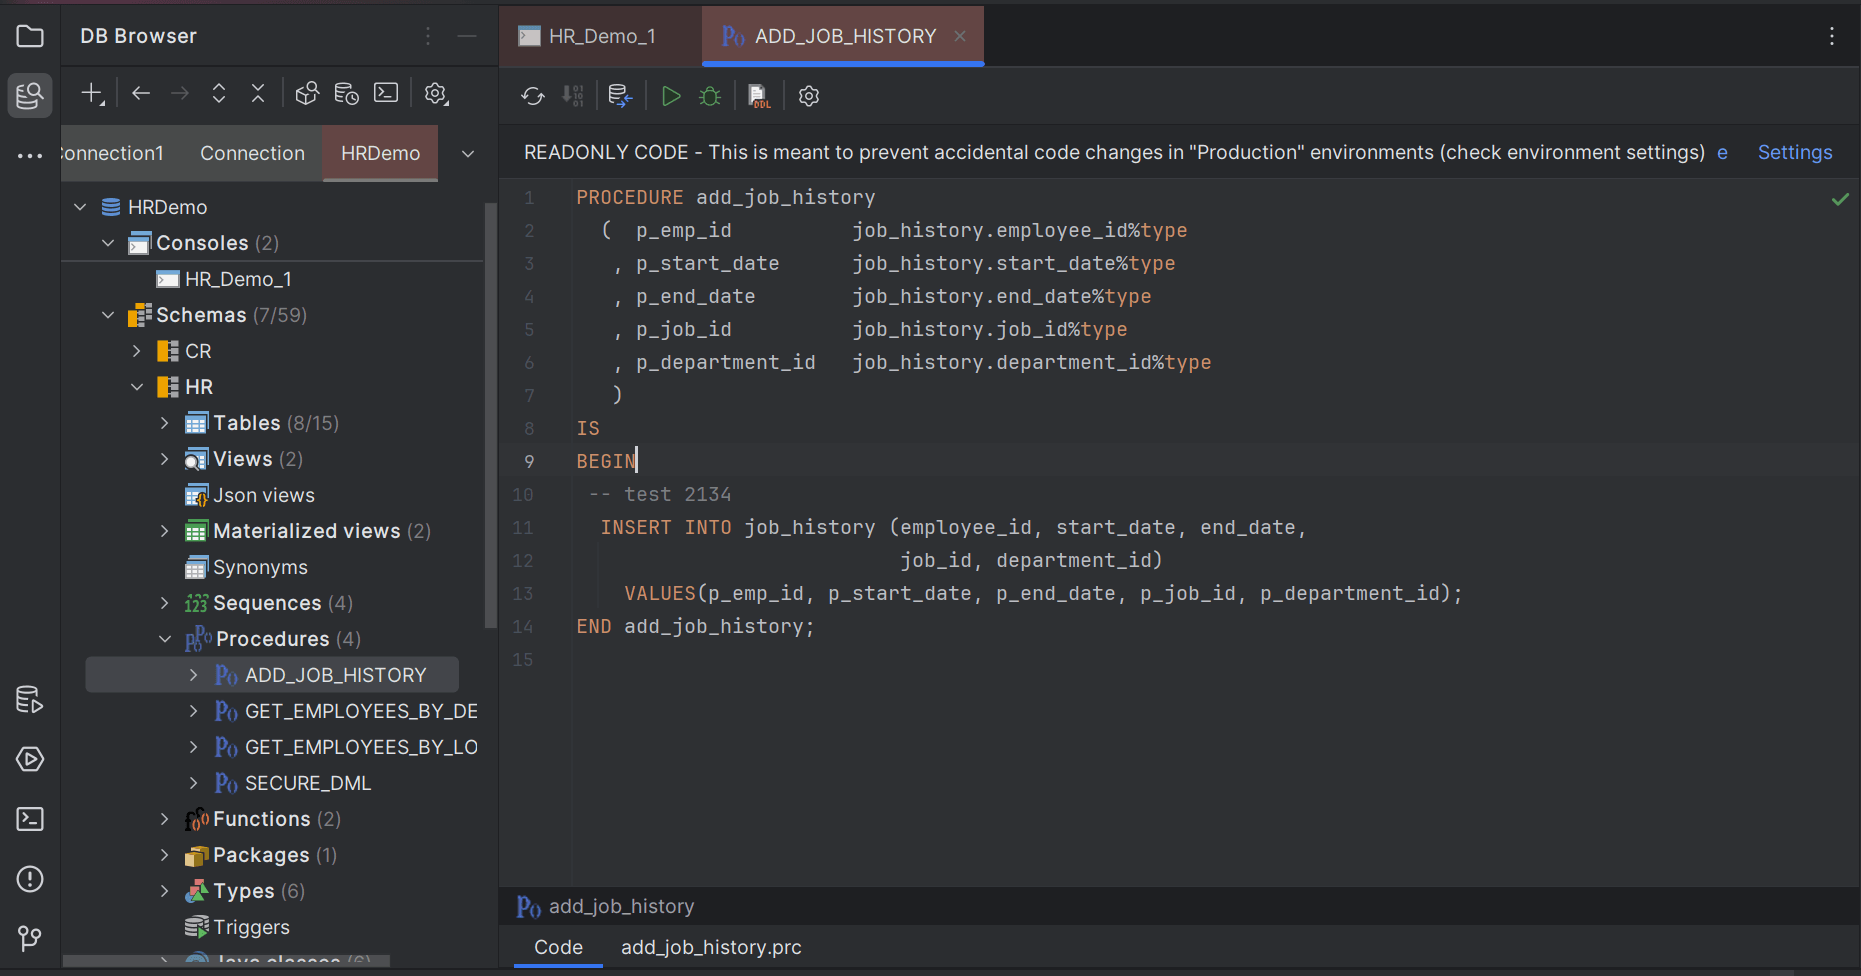Image resolution: width=1861 pixels, height=976 pixels.
Task: Click the green inspection checkmark in editor
Action: tap(1840, 199)
